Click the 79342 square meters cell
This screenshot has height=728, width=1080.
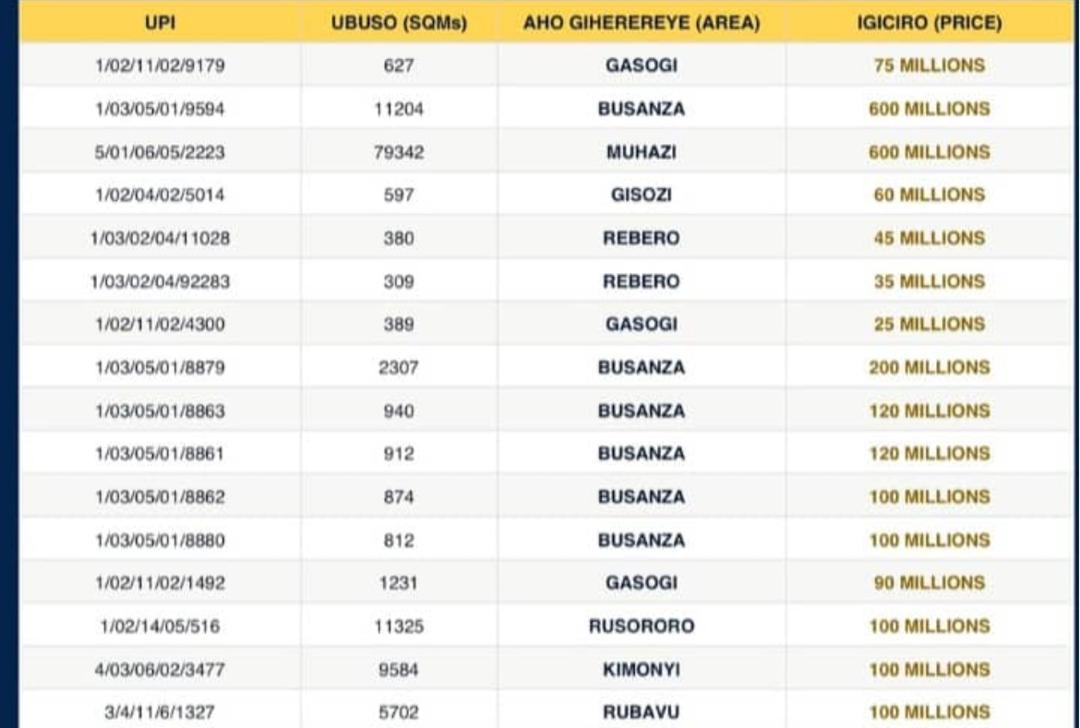399,152
